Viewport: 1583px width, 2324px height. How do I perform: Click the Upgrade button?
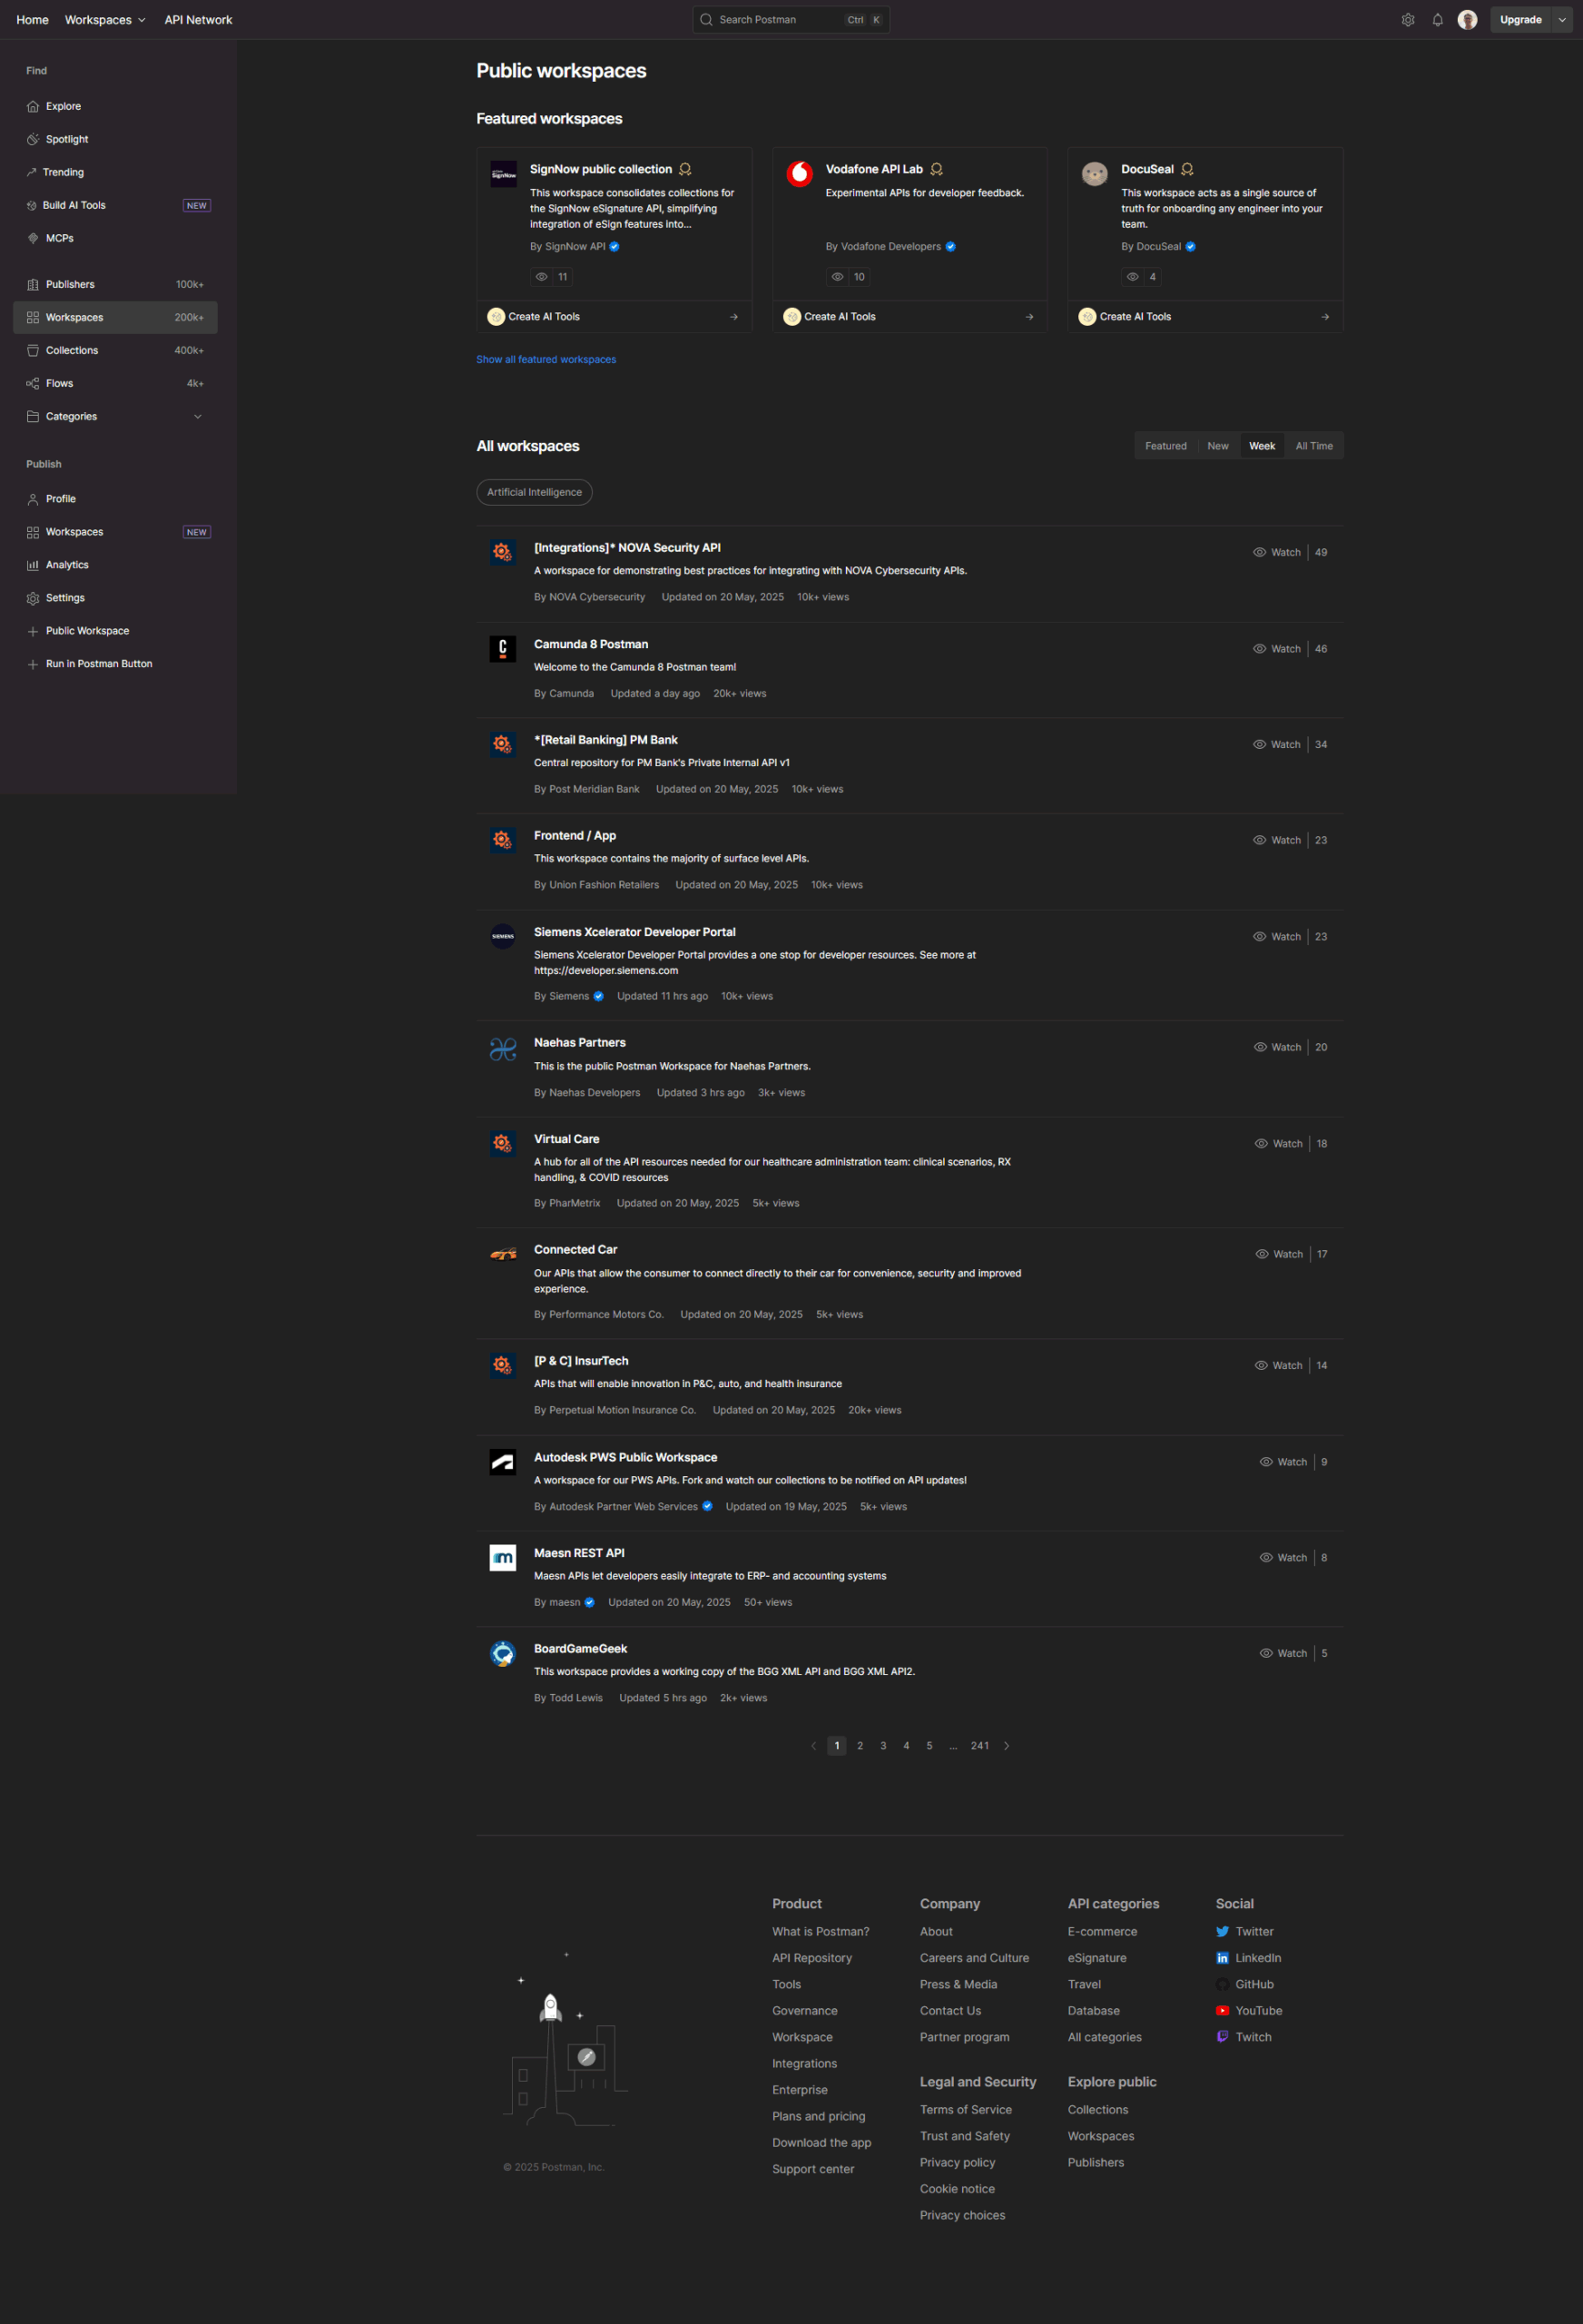tap(1520, 20)
